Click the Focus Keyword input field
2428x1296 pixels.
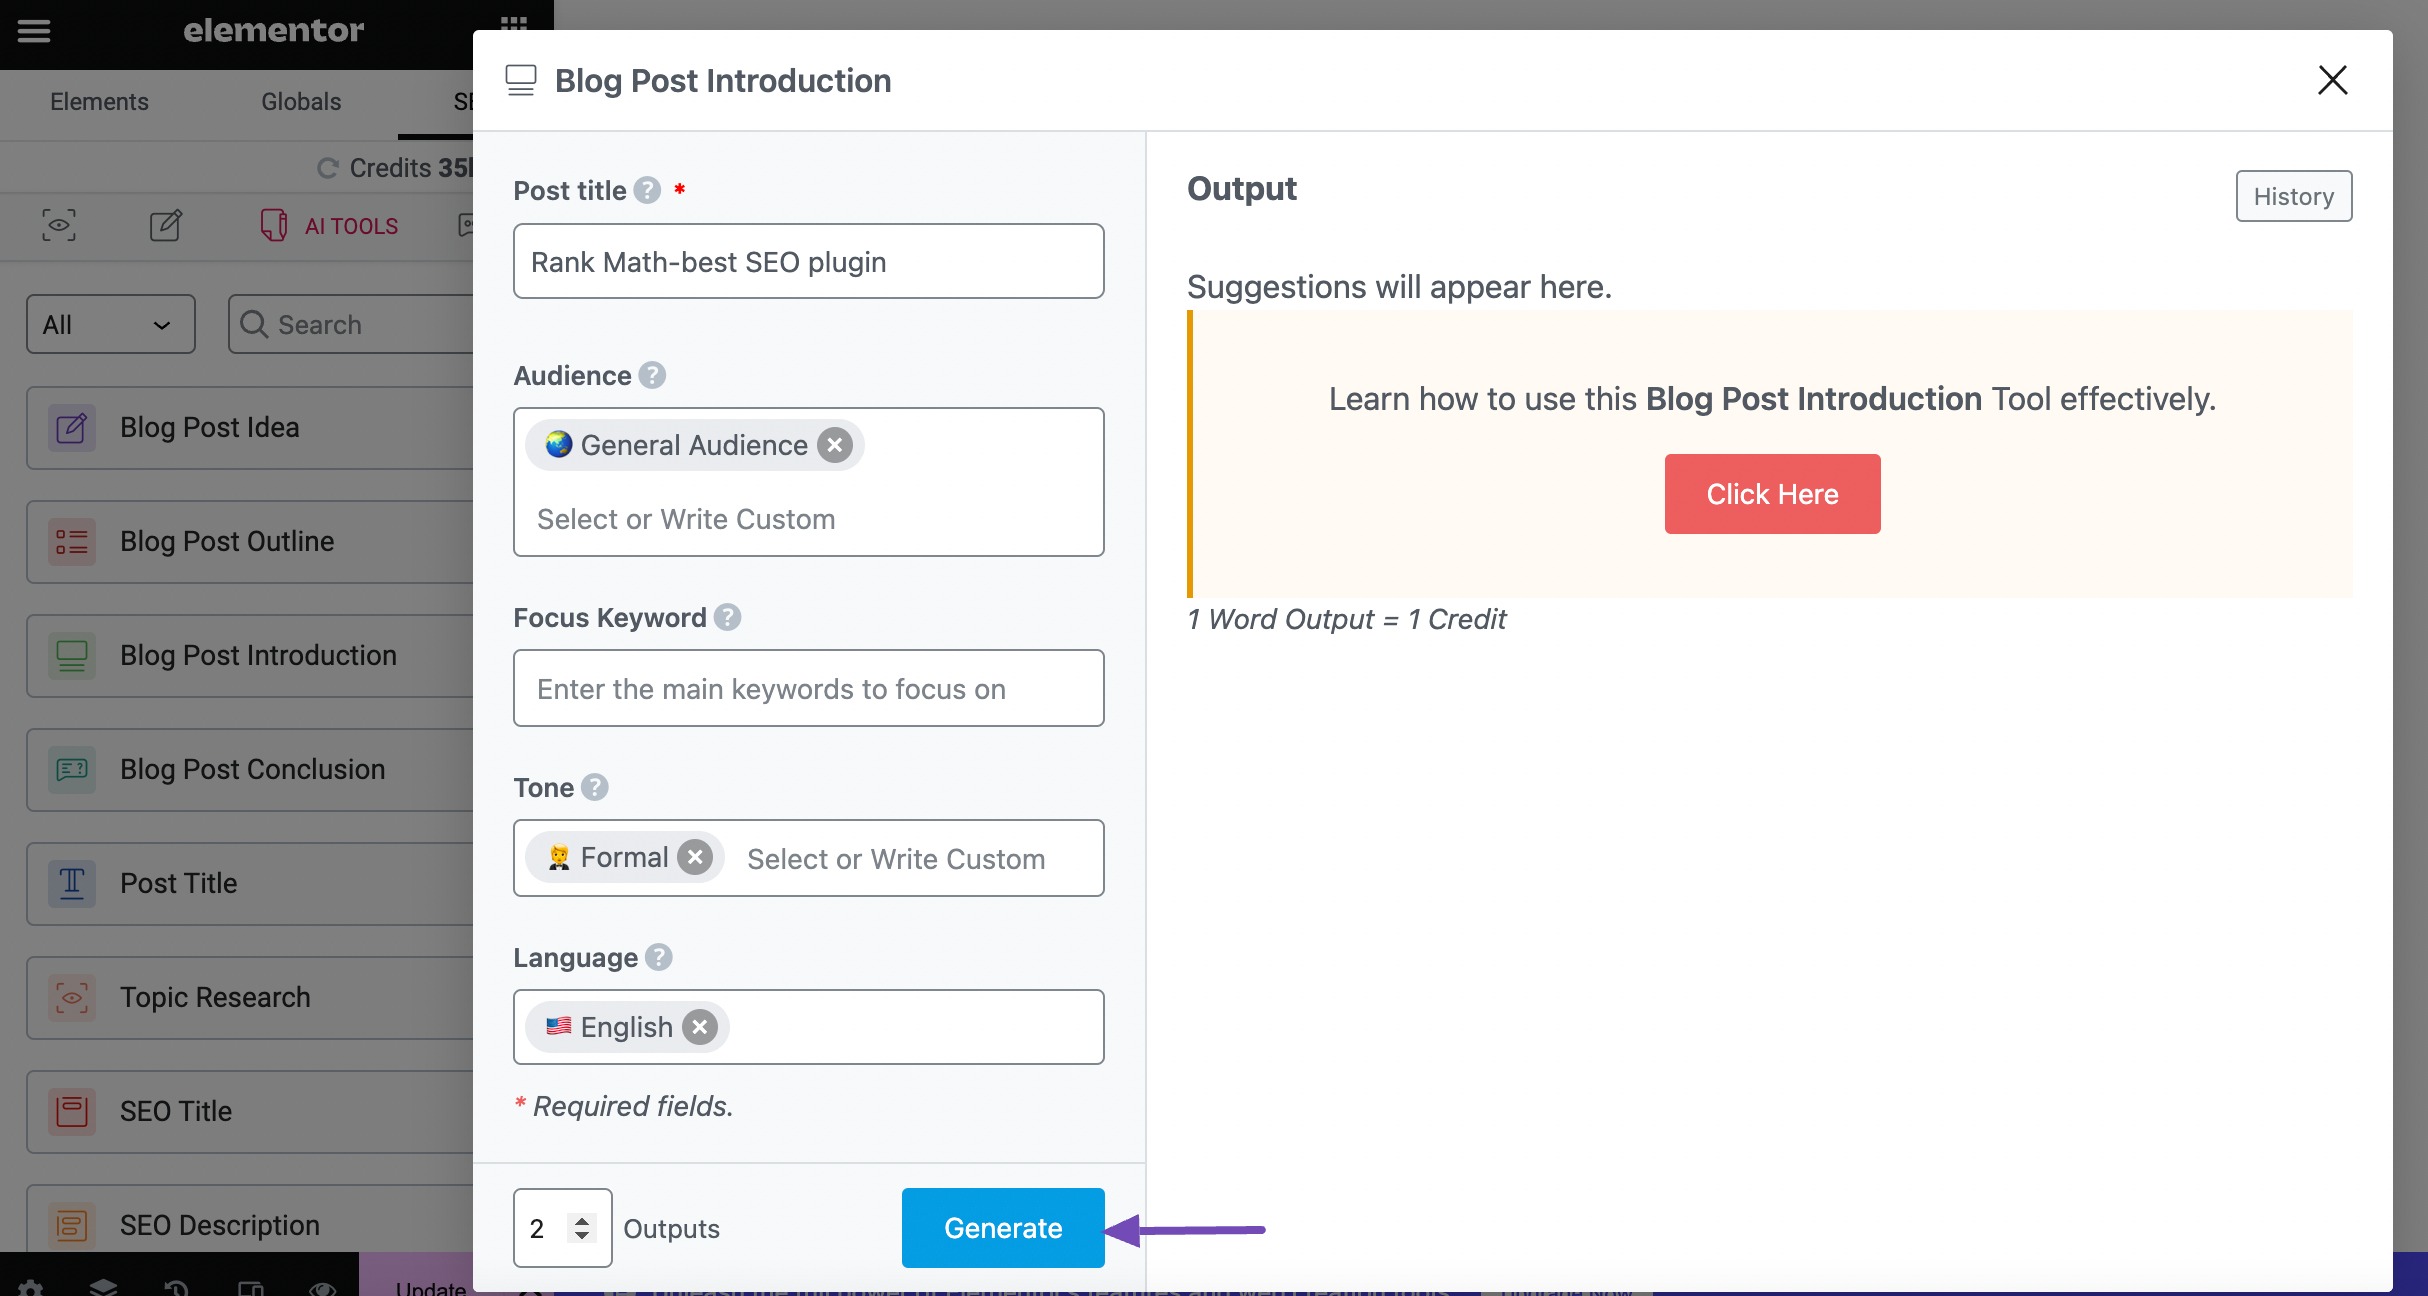click(809, 688)
